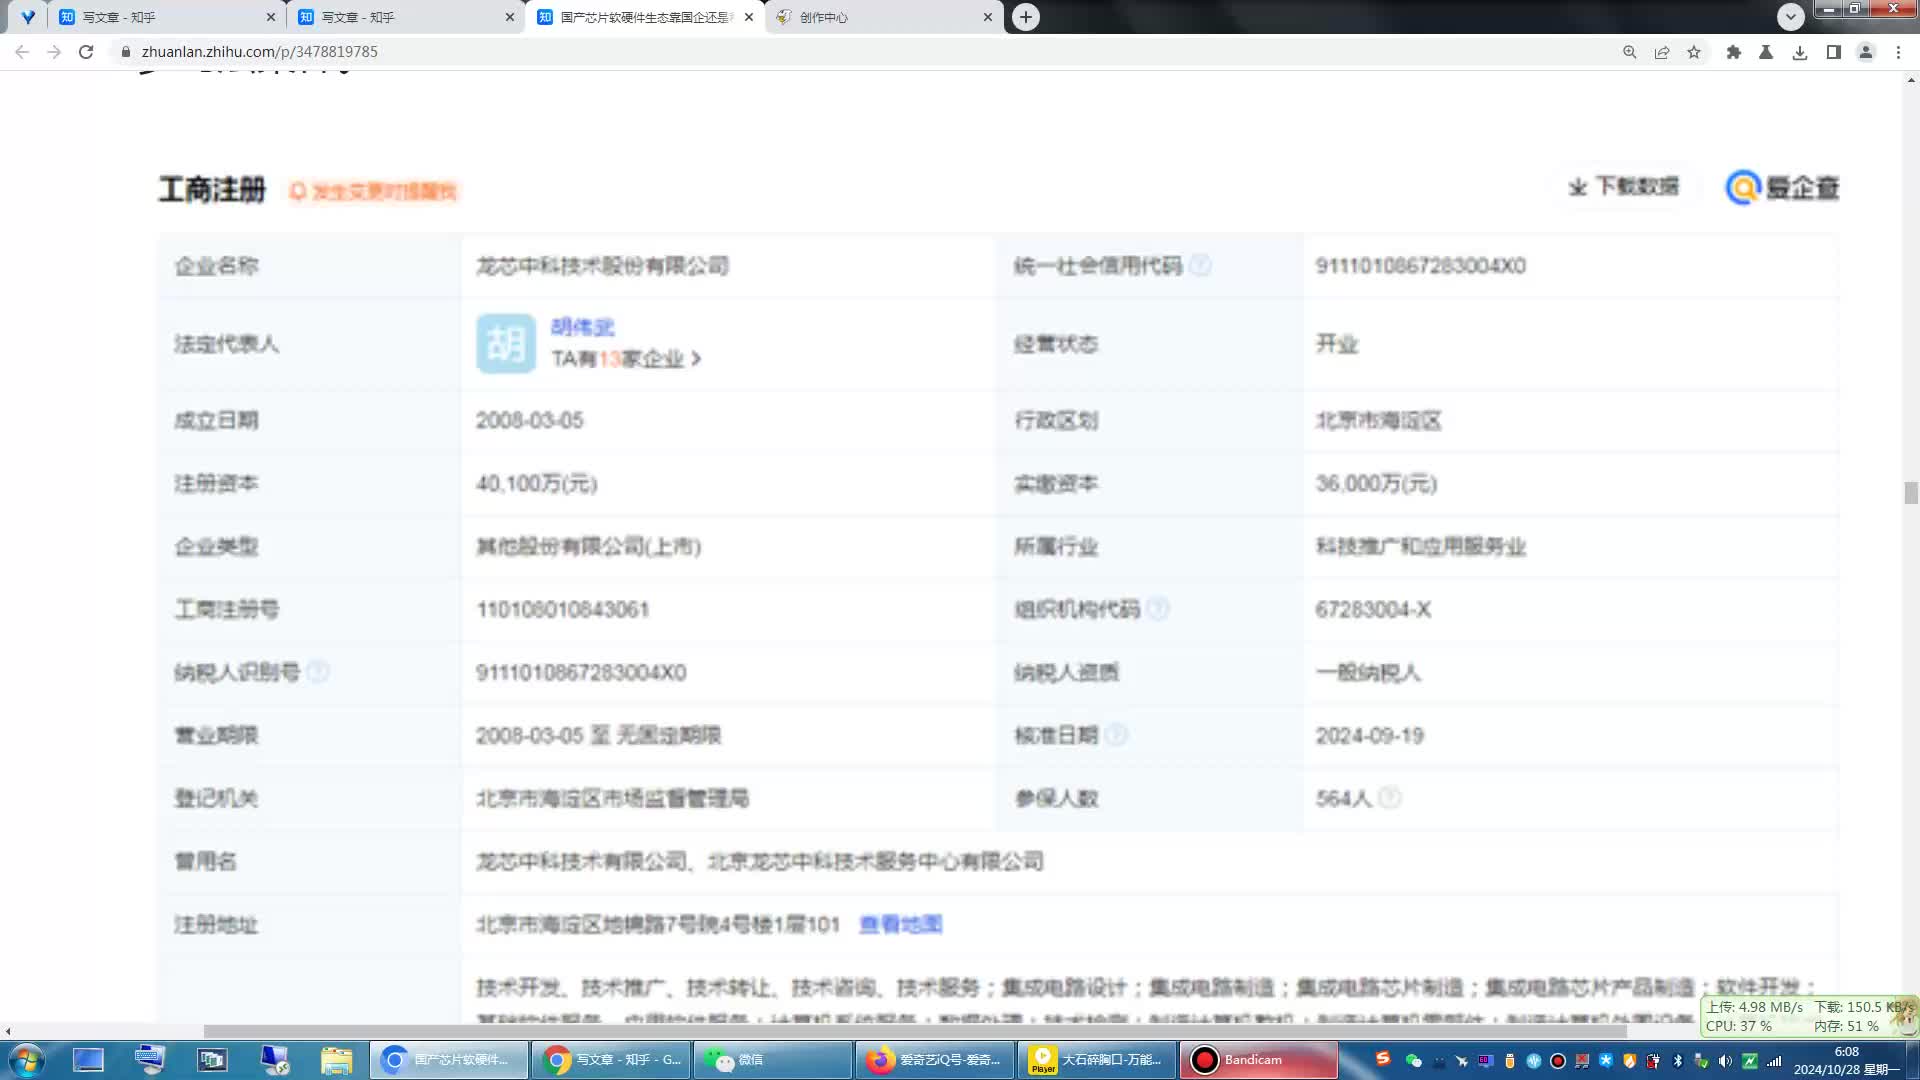Viewport: 1920px width, 1080px height.
Task: Bookmark this page with the star icon
Action: pyautogui.click(x=1695, y=51)
